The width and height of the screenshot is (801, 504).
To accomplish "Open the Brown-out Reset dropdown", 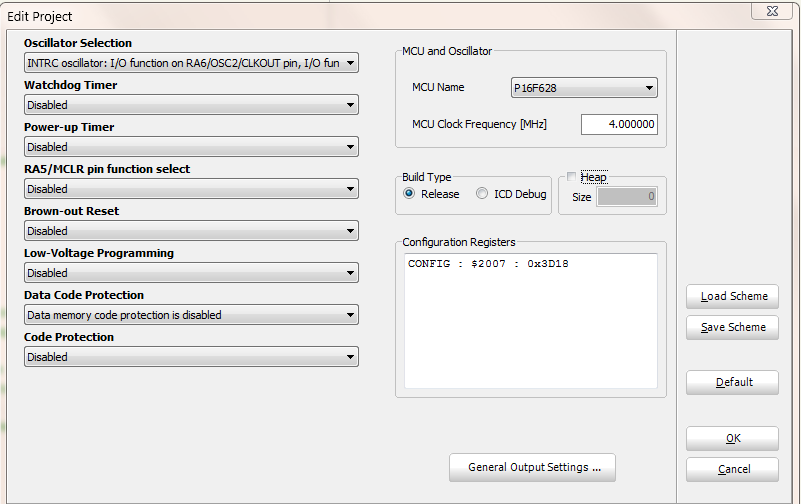I will click(x=191, y=231).
